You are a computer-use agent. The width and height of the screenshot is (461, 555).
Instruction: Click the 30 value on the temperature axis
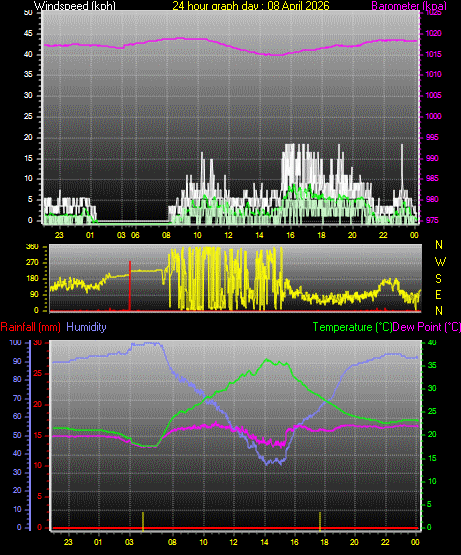432,388
